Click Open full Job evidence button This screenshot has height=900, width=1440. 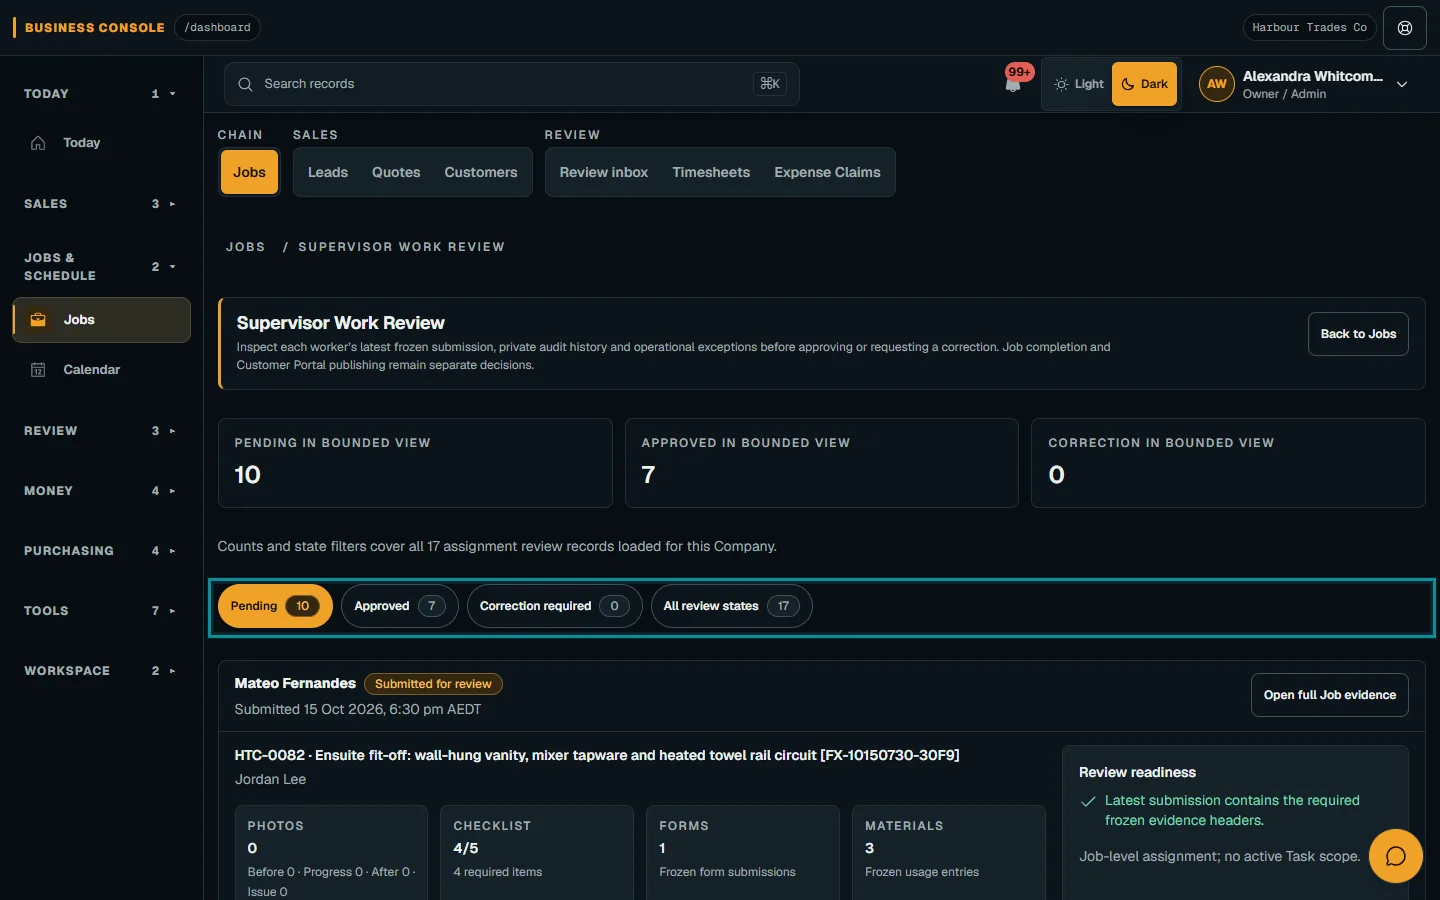tap(1330, 695)
